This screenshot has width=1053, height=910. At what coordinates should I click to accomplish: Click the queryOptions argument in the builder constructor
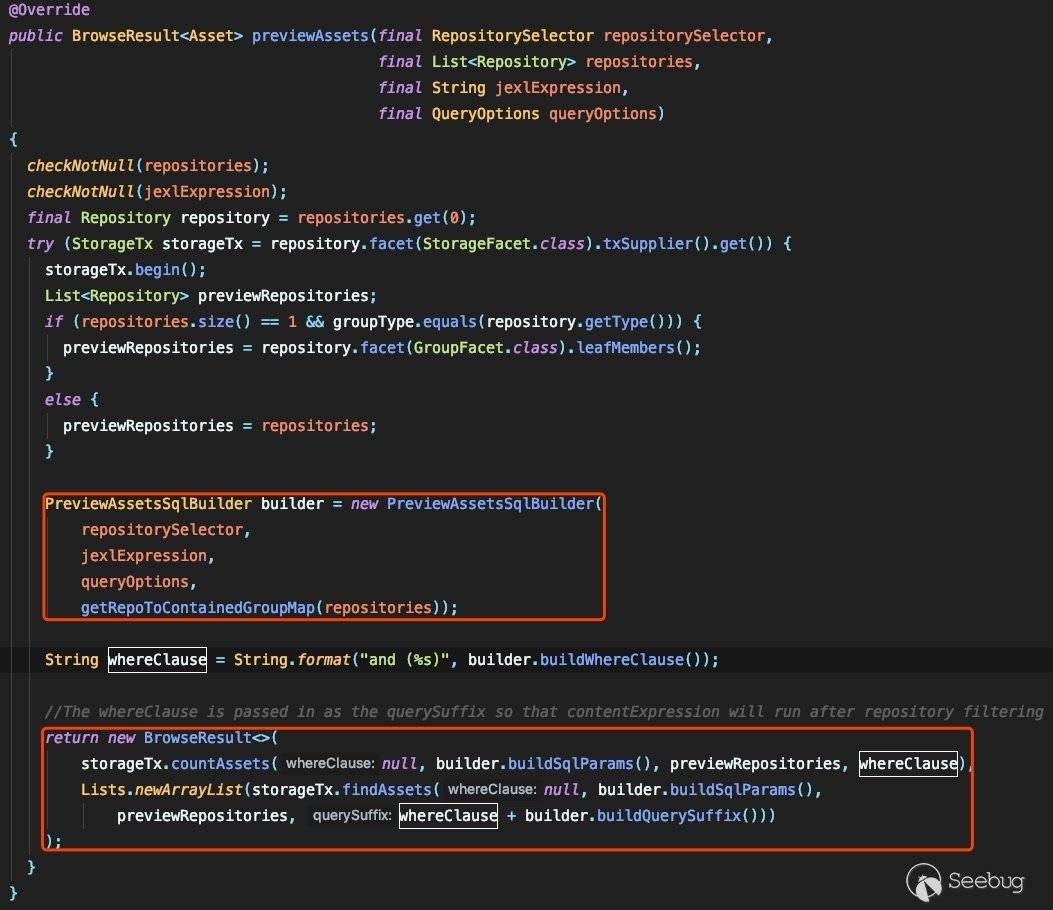coord(134,582)
